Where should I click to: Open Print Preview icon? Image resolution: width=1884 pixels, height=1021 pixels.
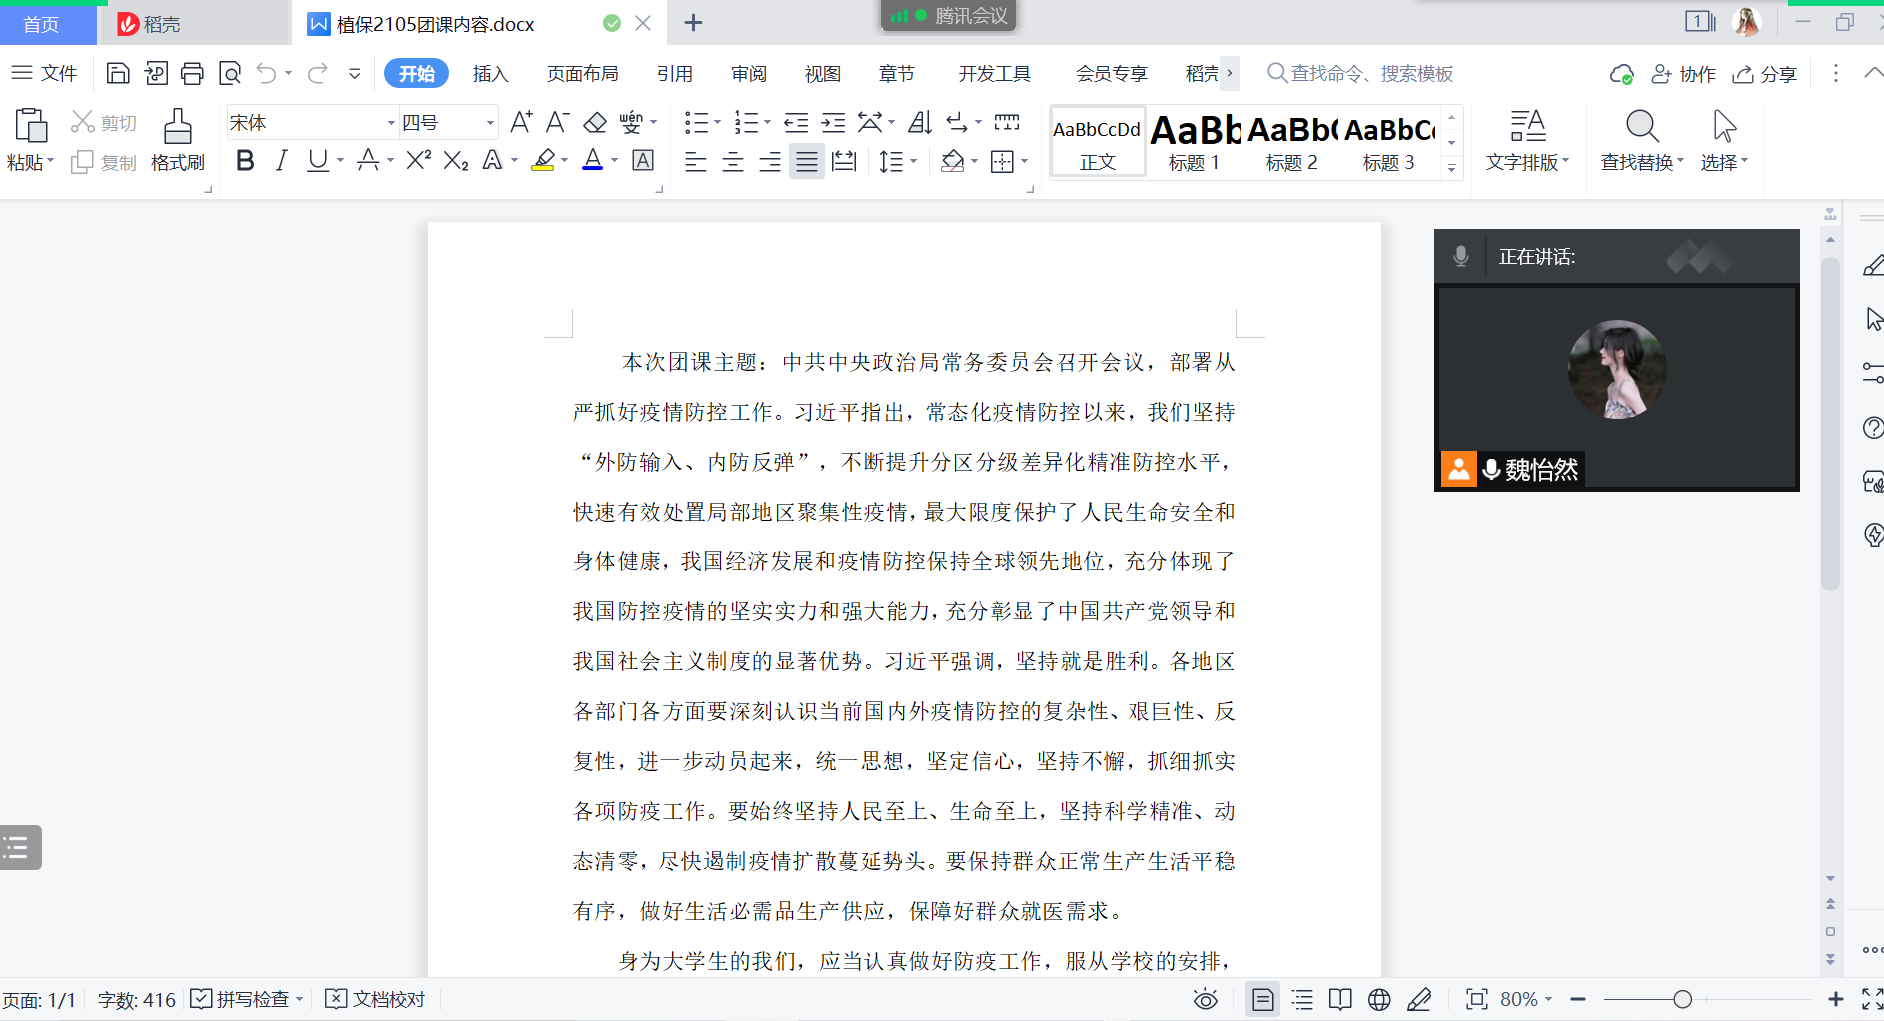230,73
